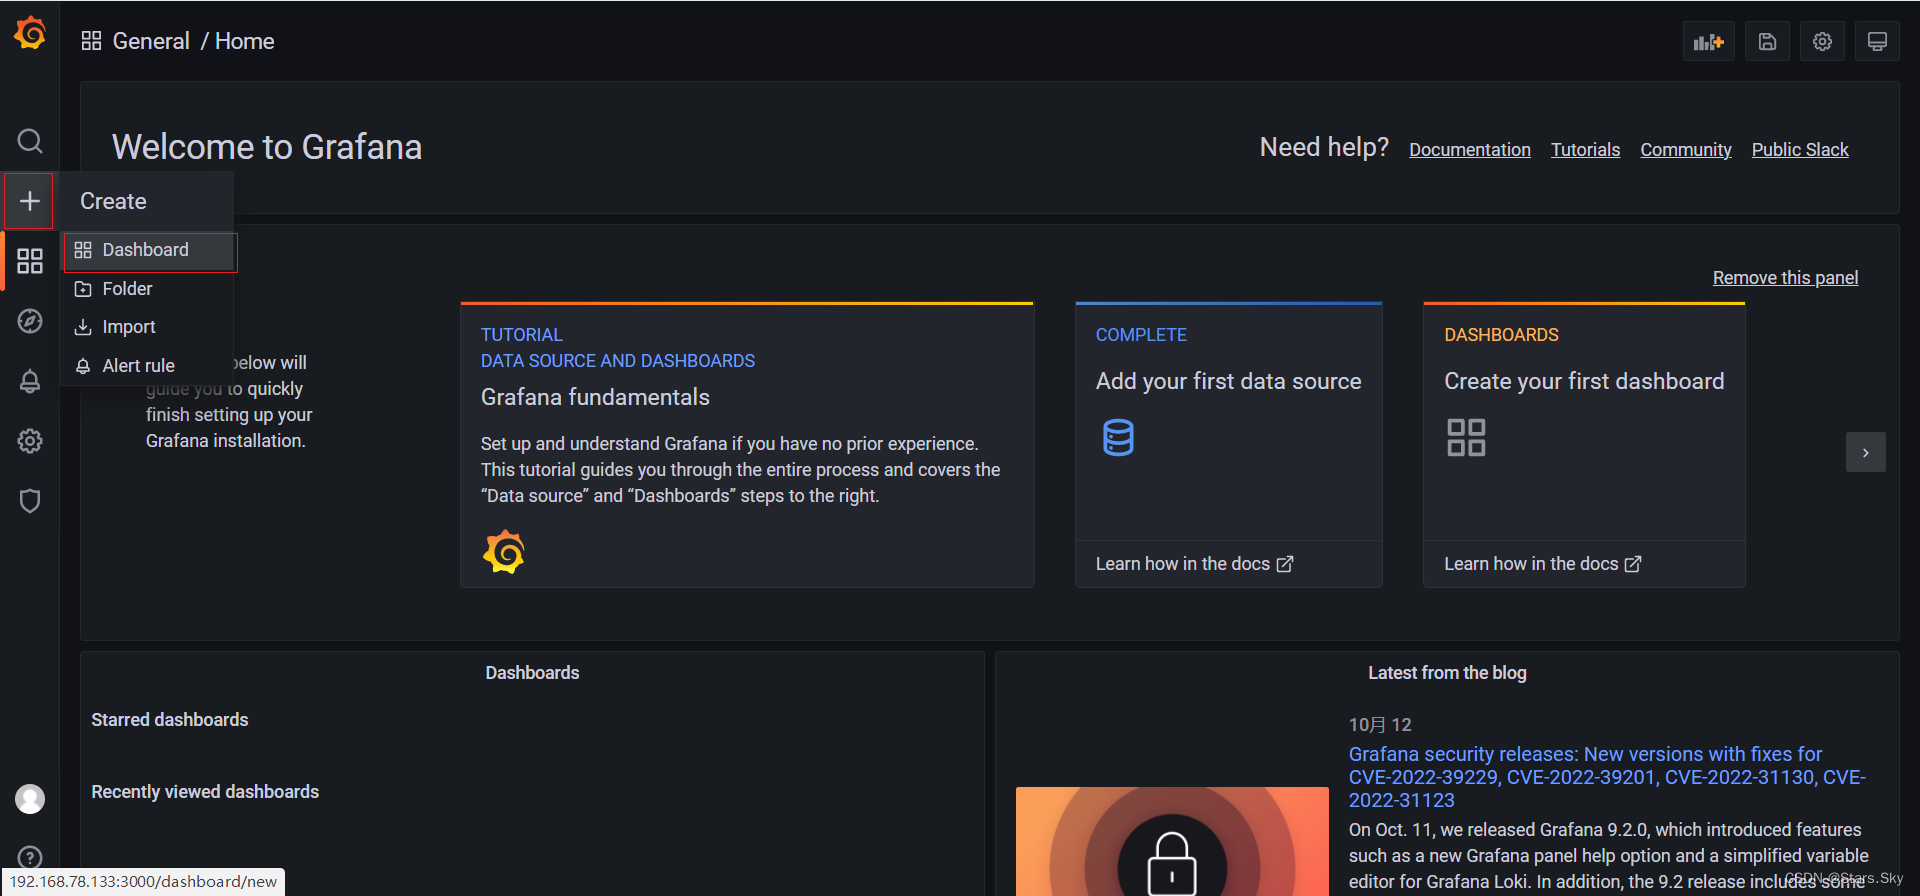Click the Grafana logo in sidebar
The image size is (1920, 896).
(30, 33)
